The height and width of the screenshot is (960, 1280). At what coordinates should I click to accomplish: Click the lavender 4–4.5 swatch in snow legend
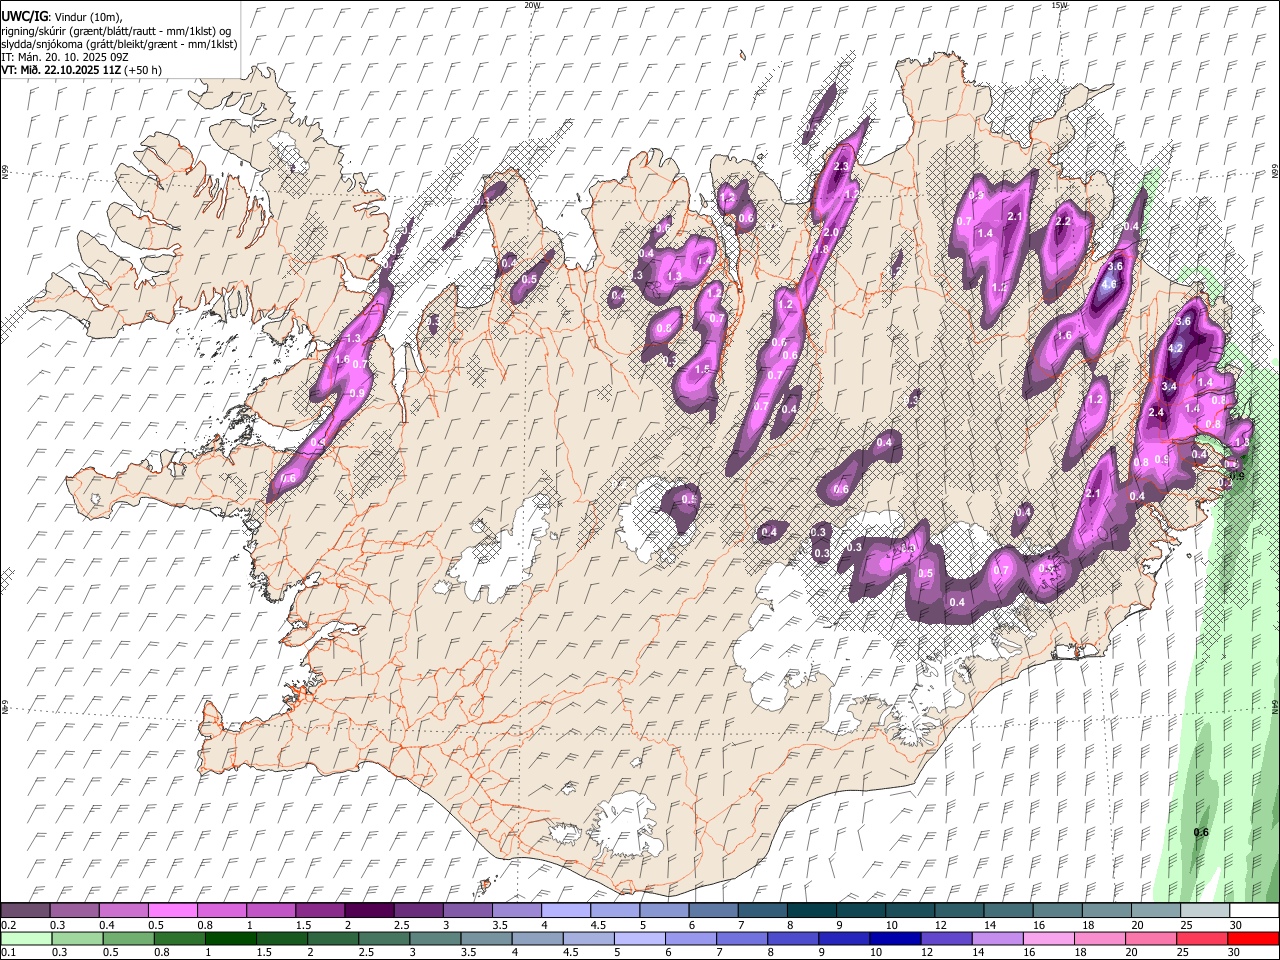click(566, 911)
